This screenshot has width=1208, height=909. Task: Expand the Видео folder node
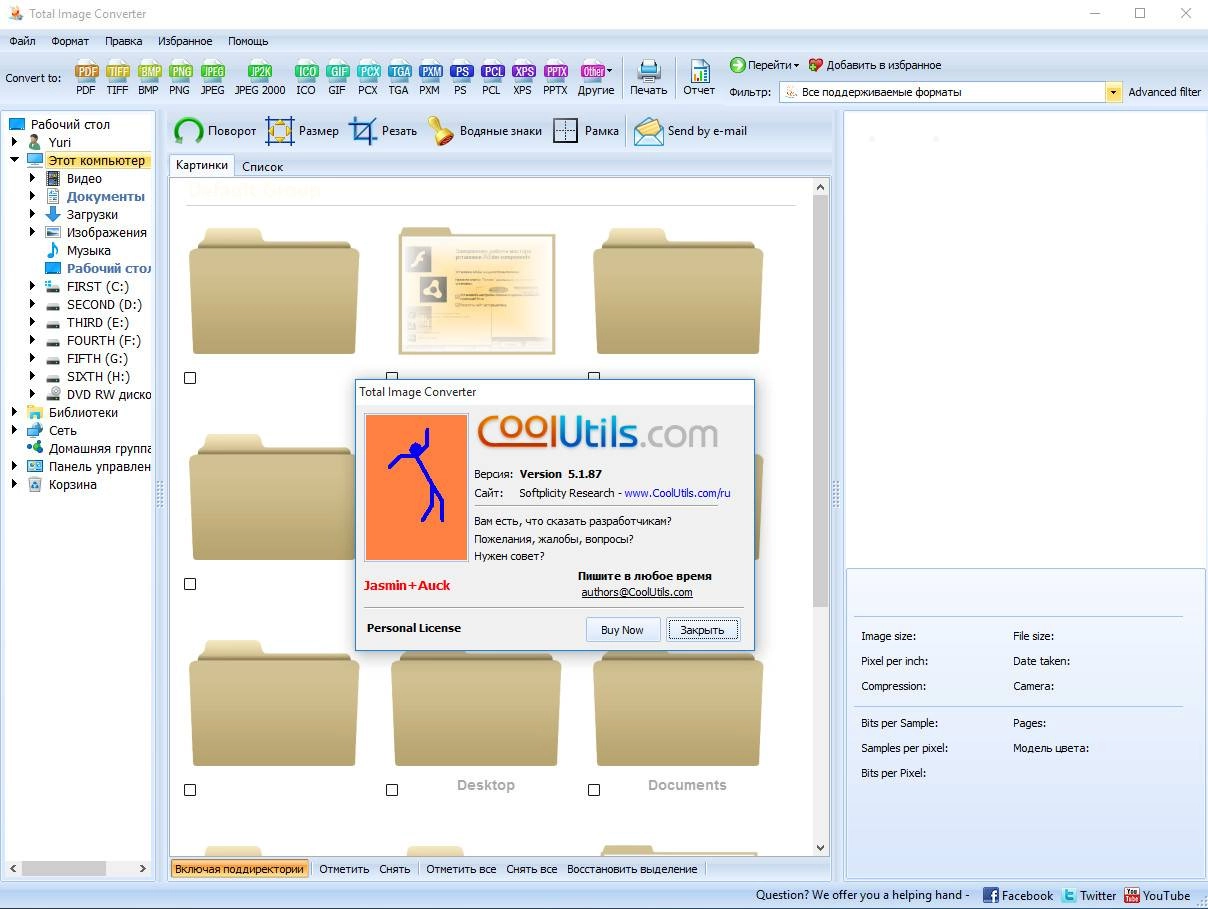pos(33,178)
